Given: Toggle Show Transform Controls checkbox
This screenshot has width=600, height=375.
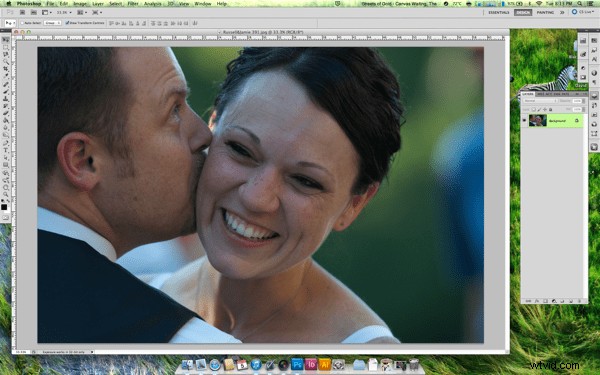Looking at the screenshot, I should point(67,23).
